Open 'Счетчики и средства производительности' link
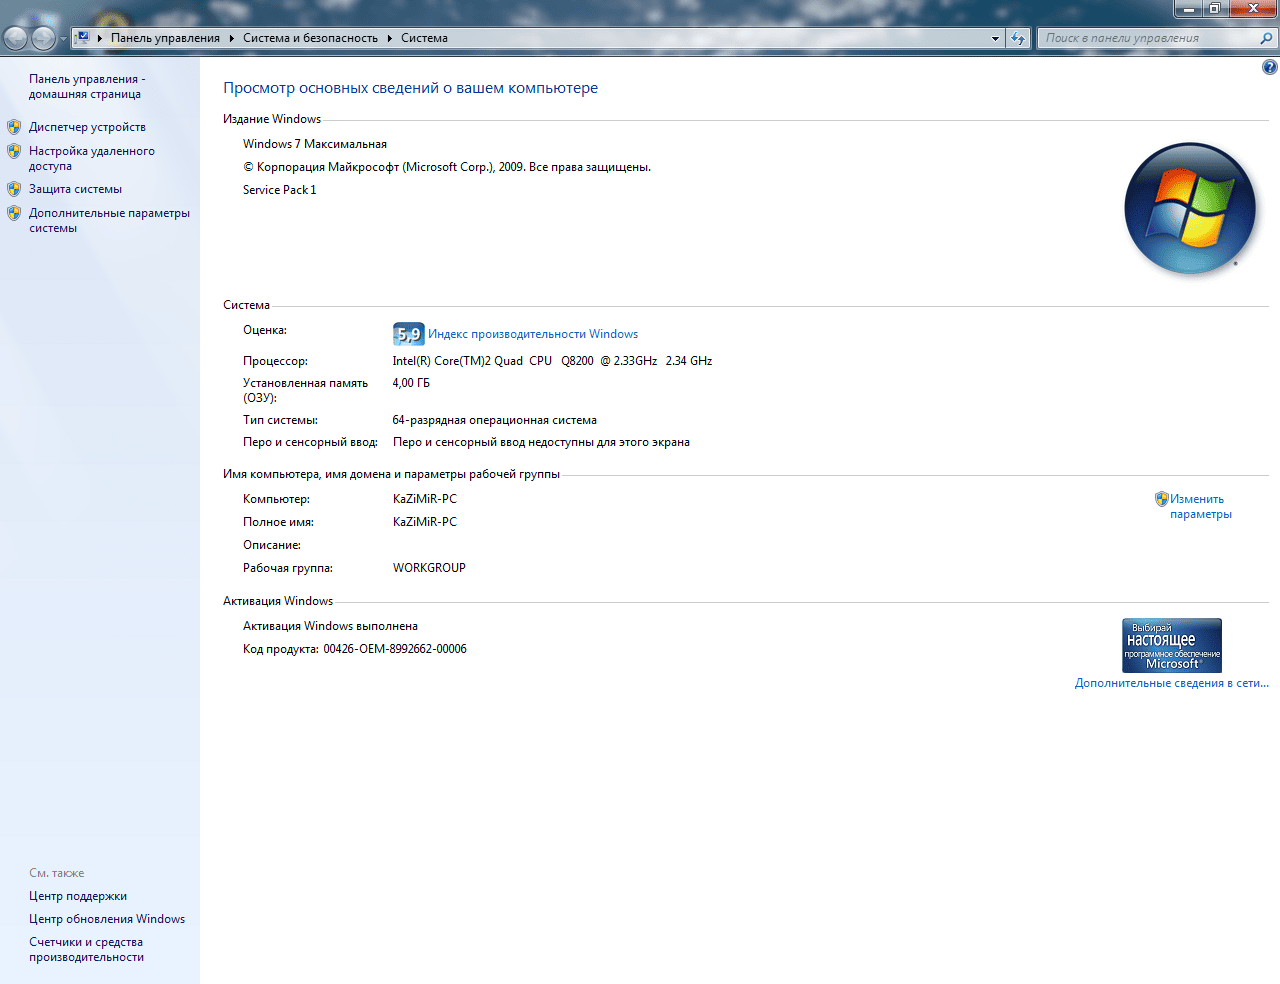 (86, 949)
